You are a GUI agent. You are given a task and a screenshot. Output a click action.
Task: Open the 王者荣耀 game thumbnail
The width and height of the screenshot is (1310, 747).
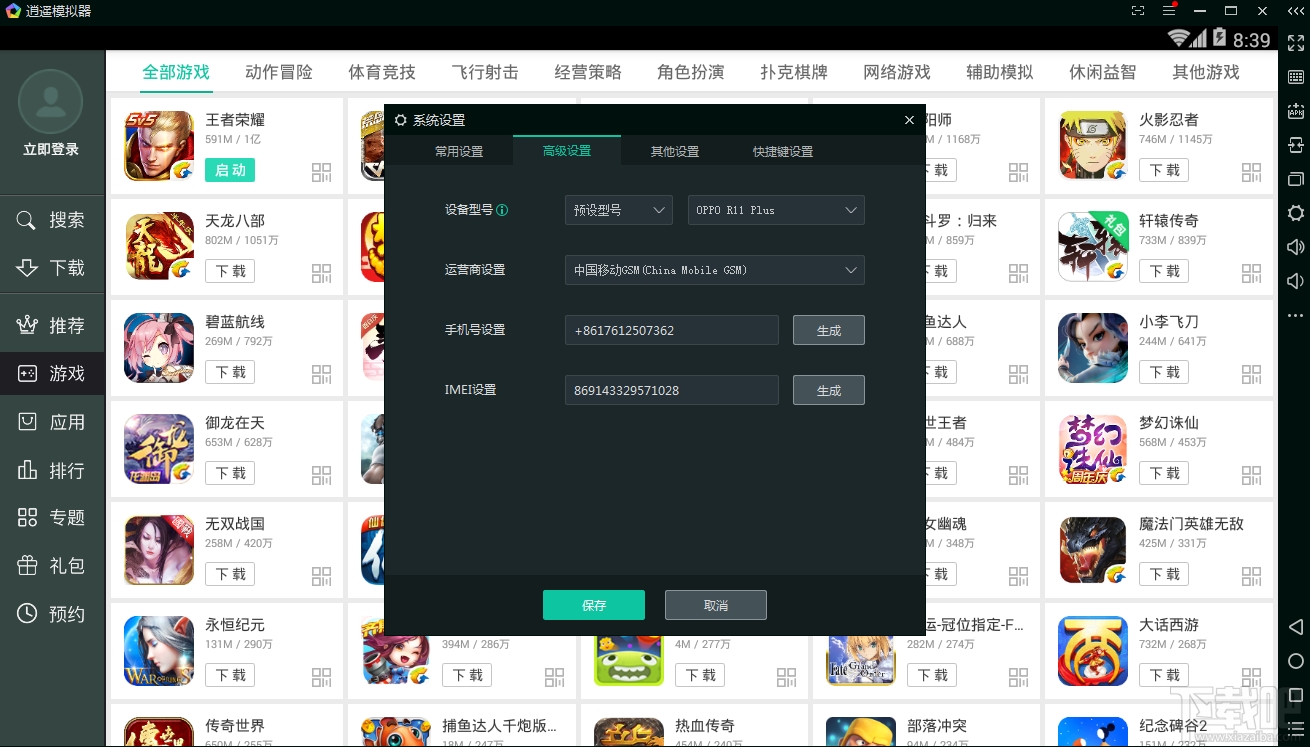pyautogui.click(x=159, y=146)
